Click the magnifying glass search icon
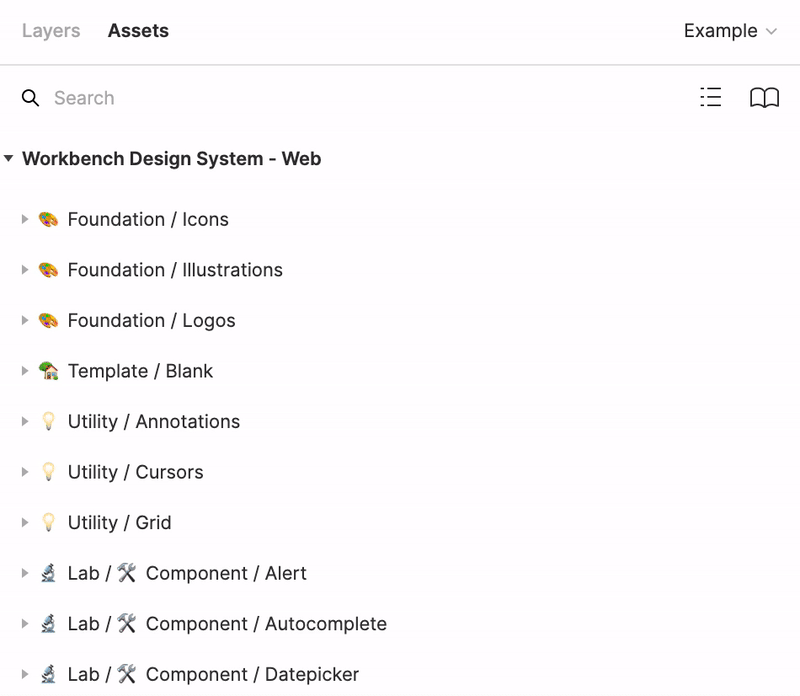The height and width of the screenshot is (696, 800). 30,97
